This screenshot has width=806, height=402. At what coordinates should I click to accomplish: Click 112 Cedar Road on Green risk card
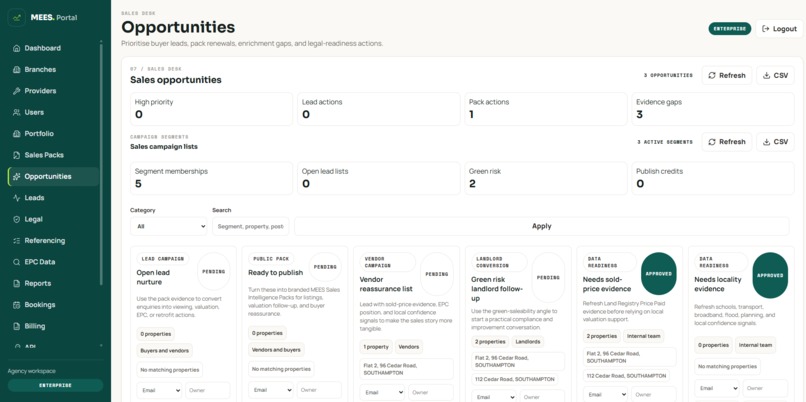(514, 379)
